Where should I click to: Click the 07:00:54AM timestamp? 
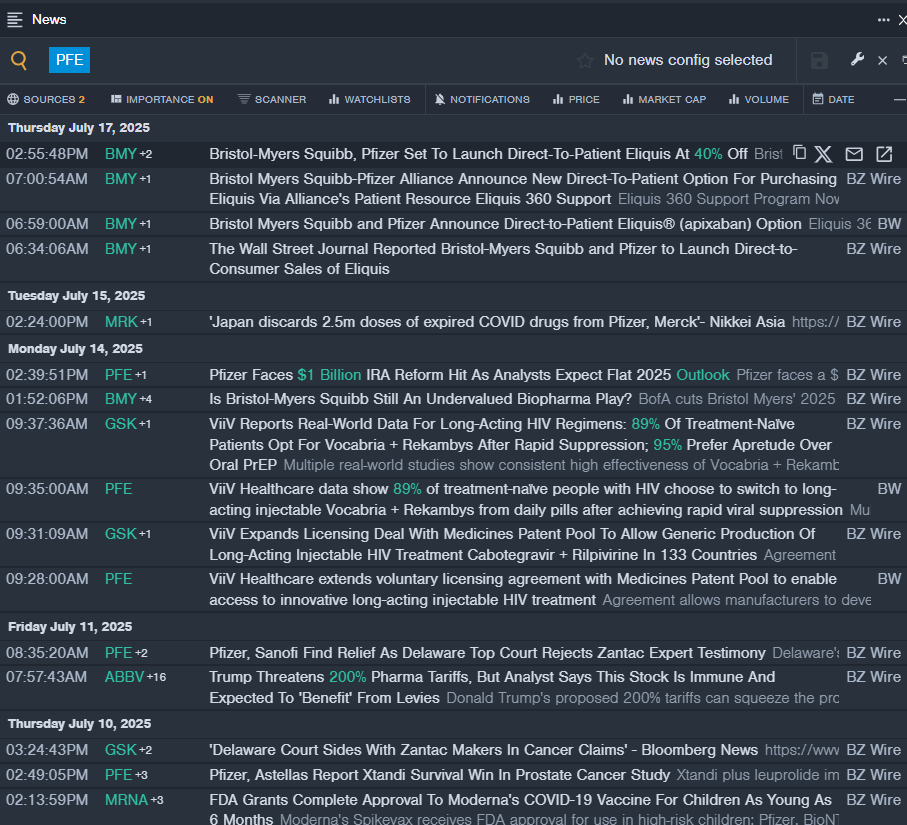(47, 179)
